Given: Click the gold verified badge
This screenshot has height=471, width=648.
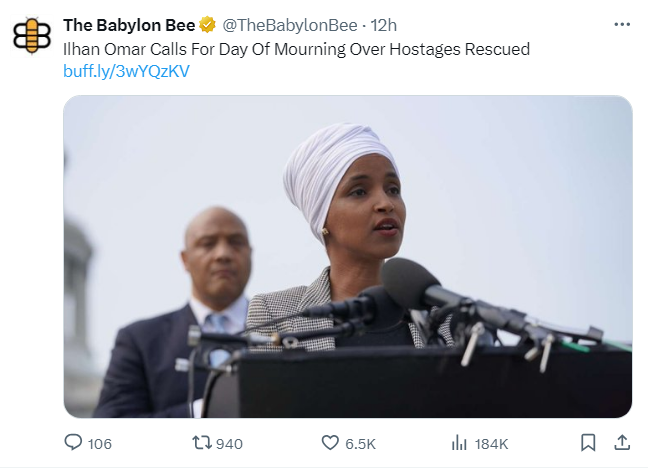Looking at the screenshot, I should 207,25.
